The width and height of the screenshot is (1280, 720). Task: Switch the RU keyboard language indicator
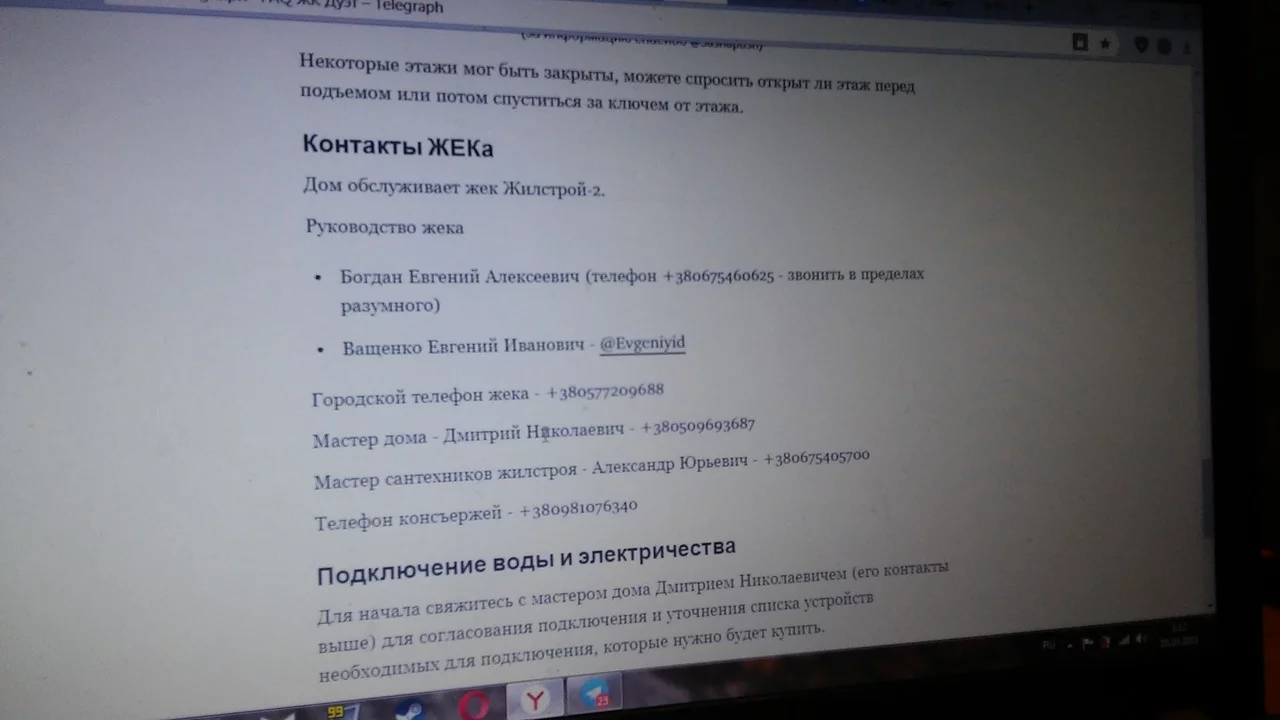coord(1049,646)
